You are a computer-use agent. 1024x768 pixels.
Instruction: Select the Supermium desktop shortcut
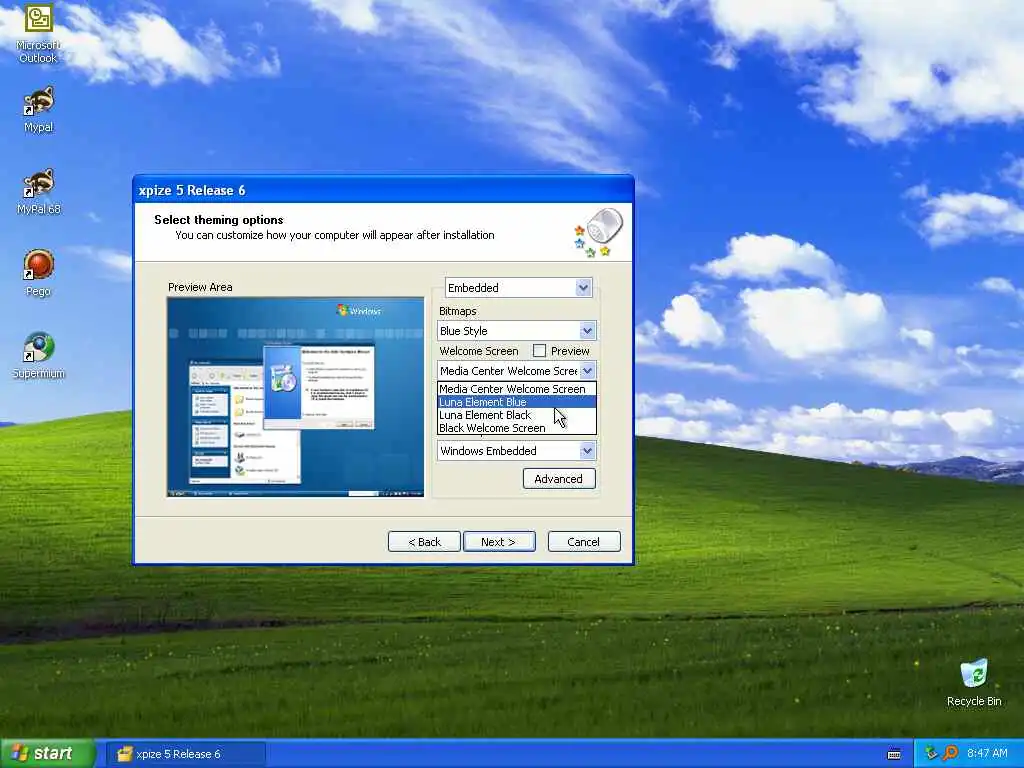[38, 355]
